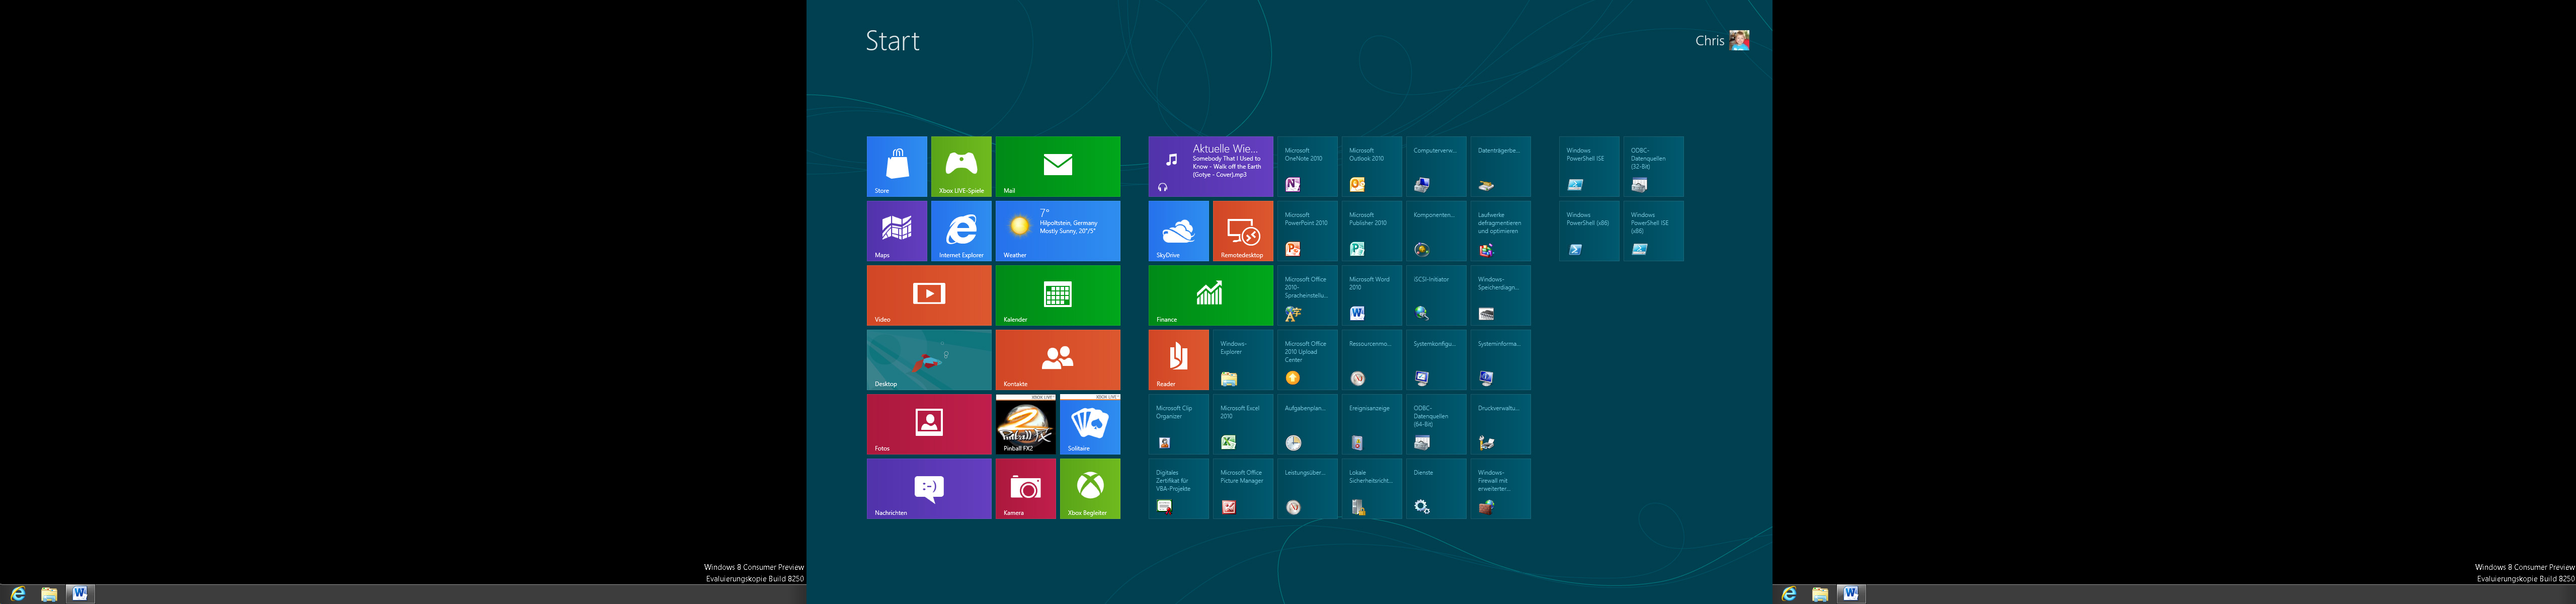2576x604 pixels.
Task: Open Laufwerke defragmentieren und optimieren tile
Action: tap(1500, 231)
